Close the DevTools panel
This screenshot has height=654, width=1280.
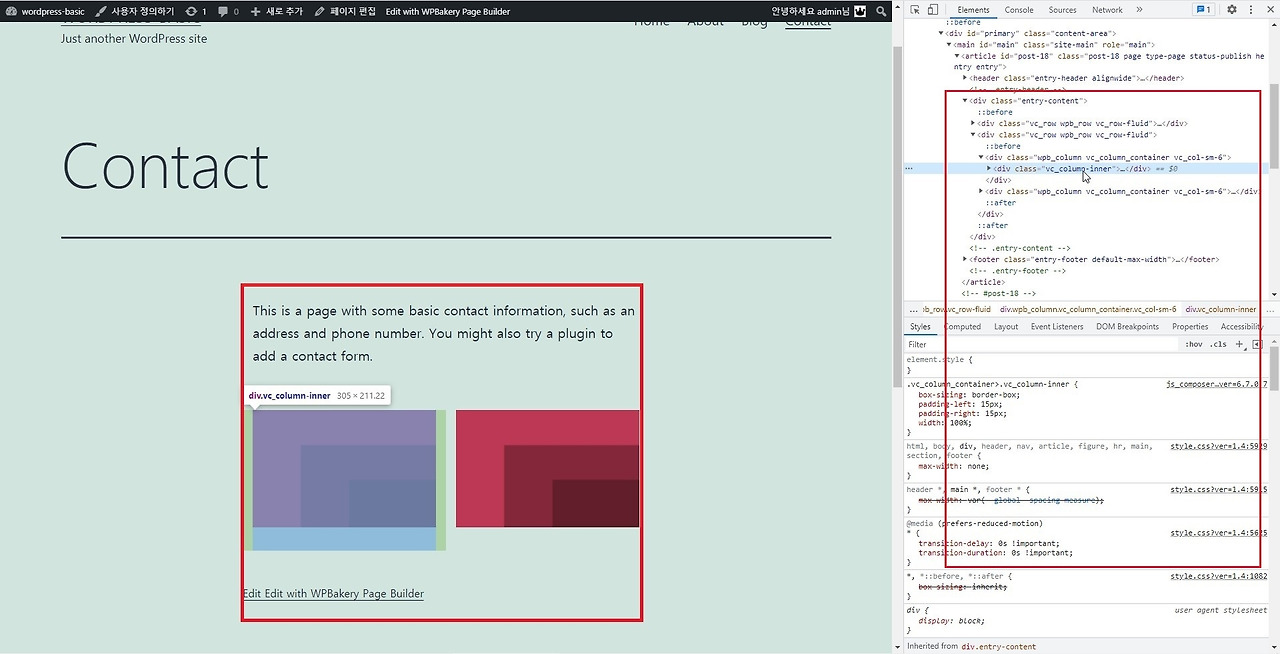[x=1269, y=10]
